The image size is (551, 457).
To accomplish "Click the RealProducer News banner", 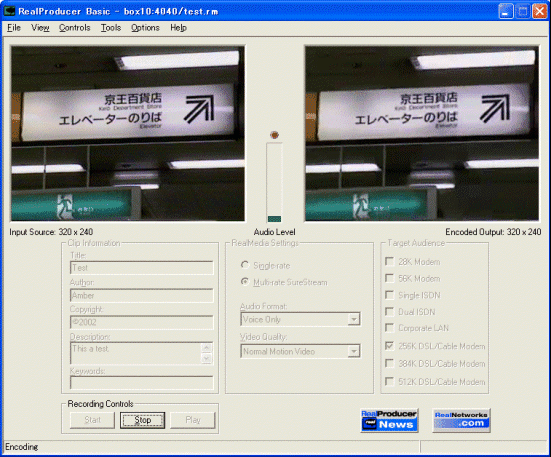I will click(389, 420).
